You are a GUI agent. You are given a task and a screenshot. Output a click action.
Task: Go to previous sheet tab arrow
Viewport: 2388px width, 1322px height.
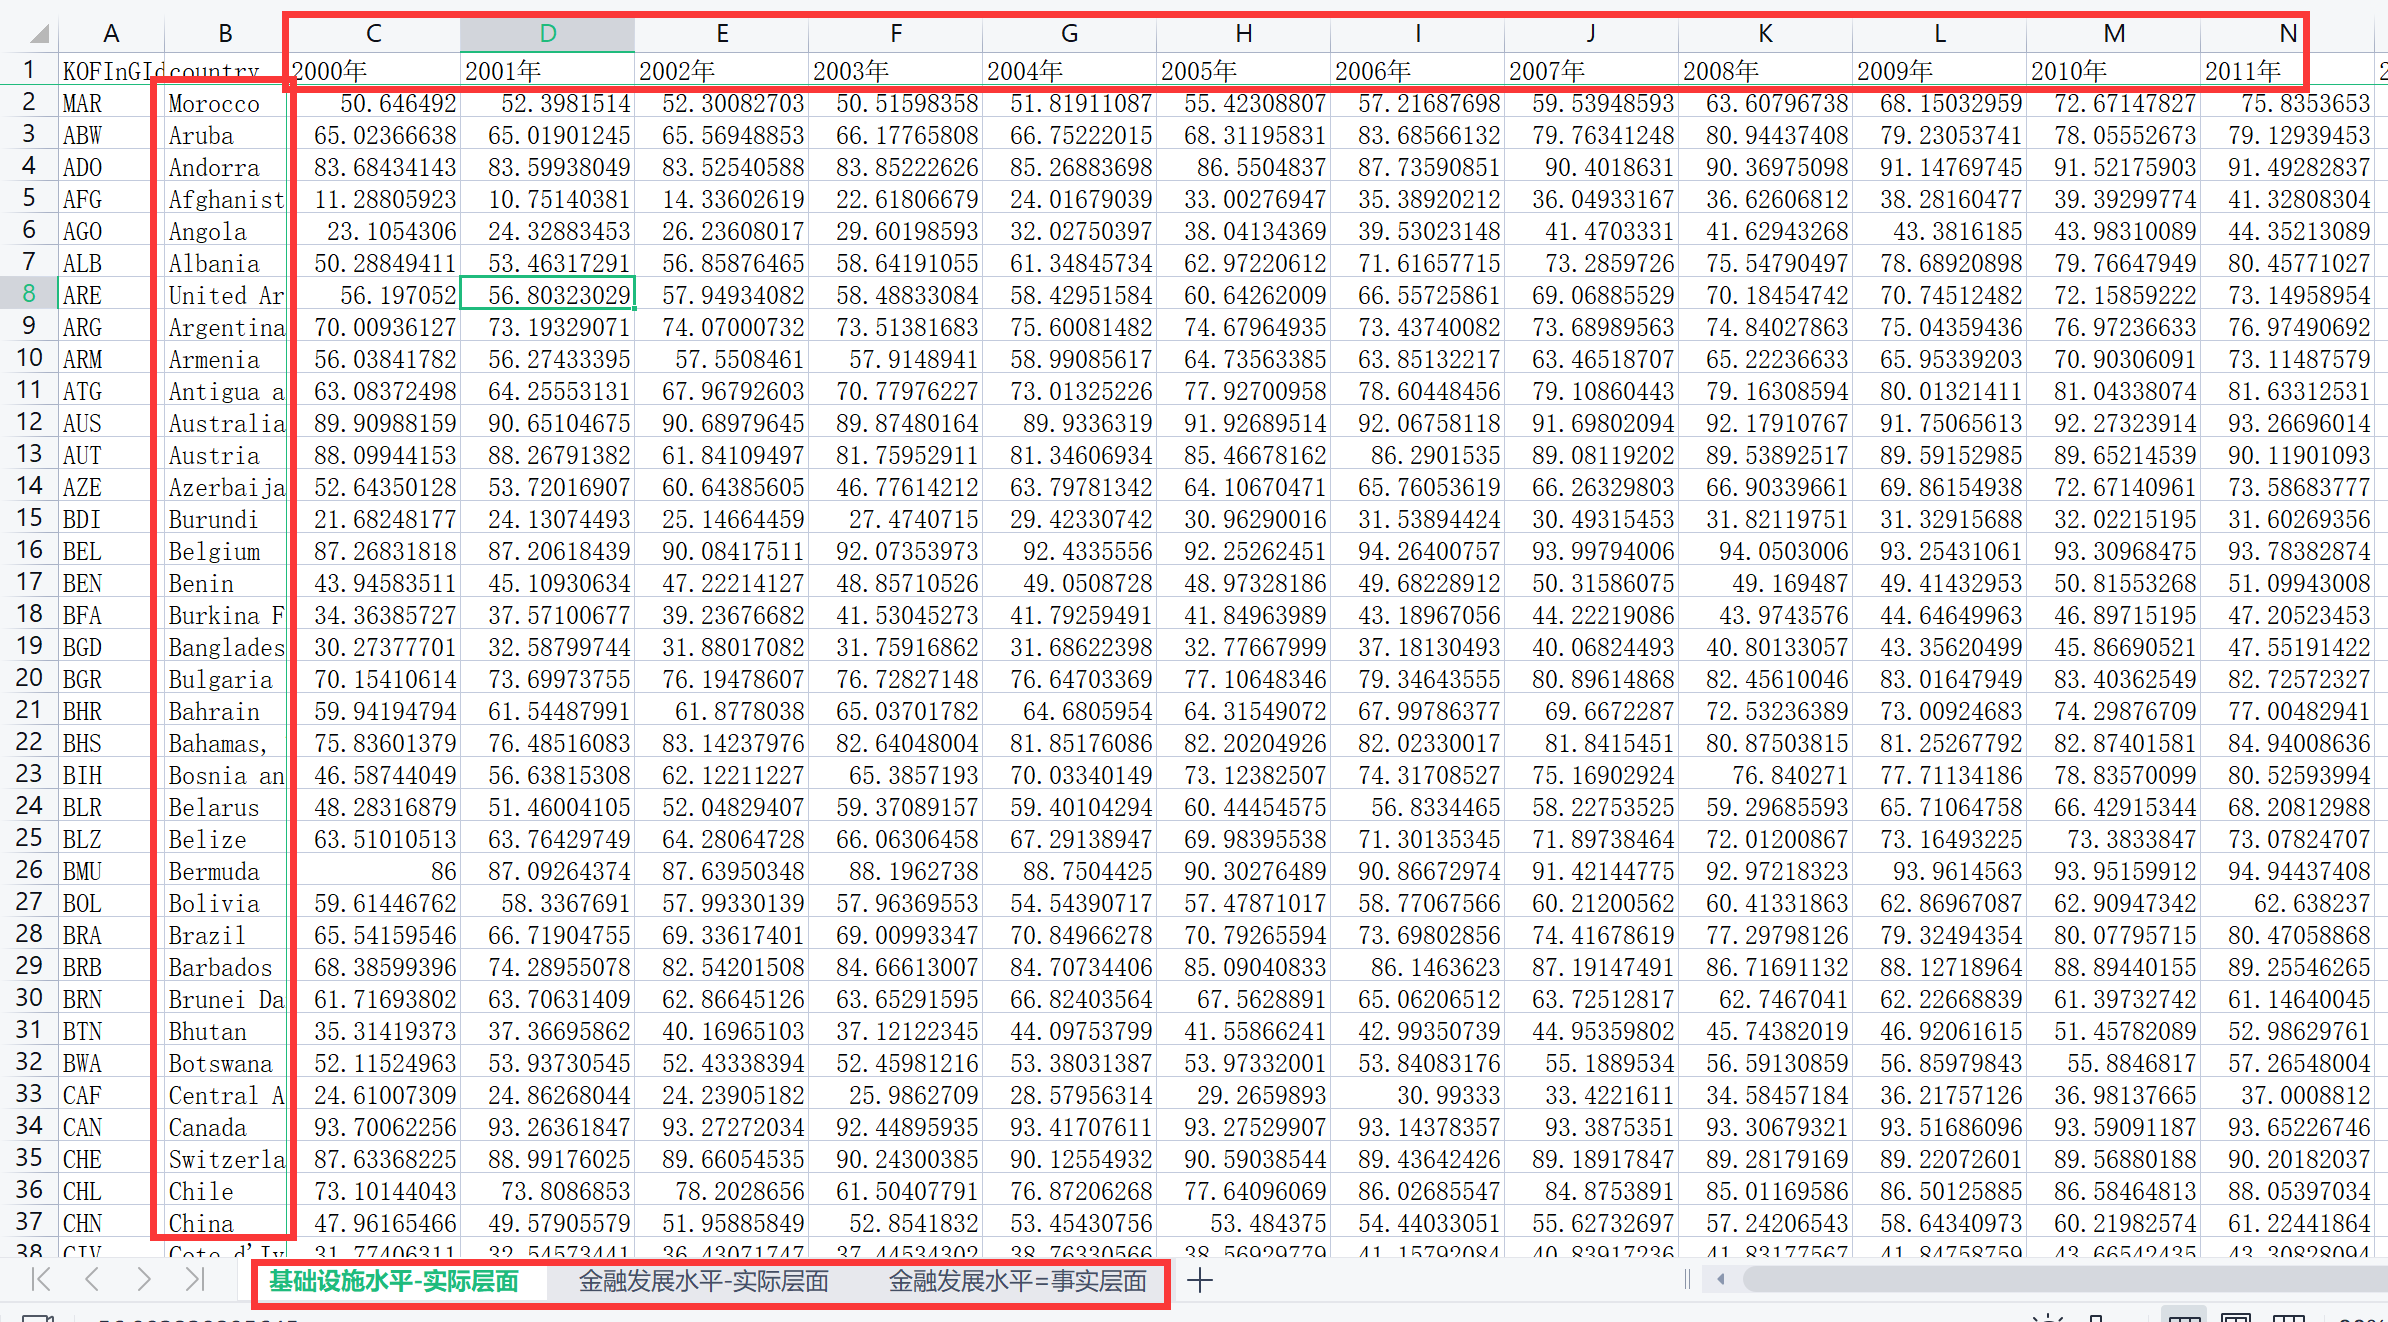(92, 1279)
